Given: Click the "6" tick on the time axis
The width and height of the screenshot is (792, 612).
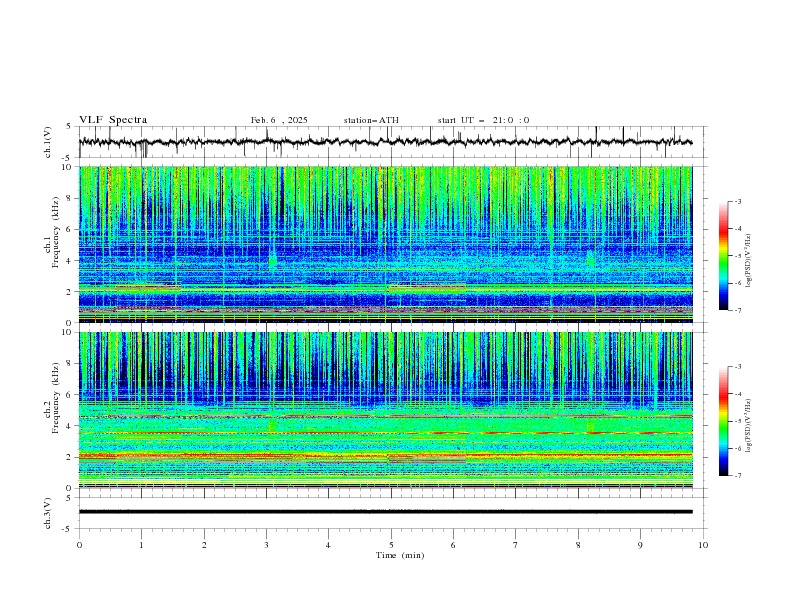Looking at the screenshot, I should pyautogui.click(x=453, y=545).
